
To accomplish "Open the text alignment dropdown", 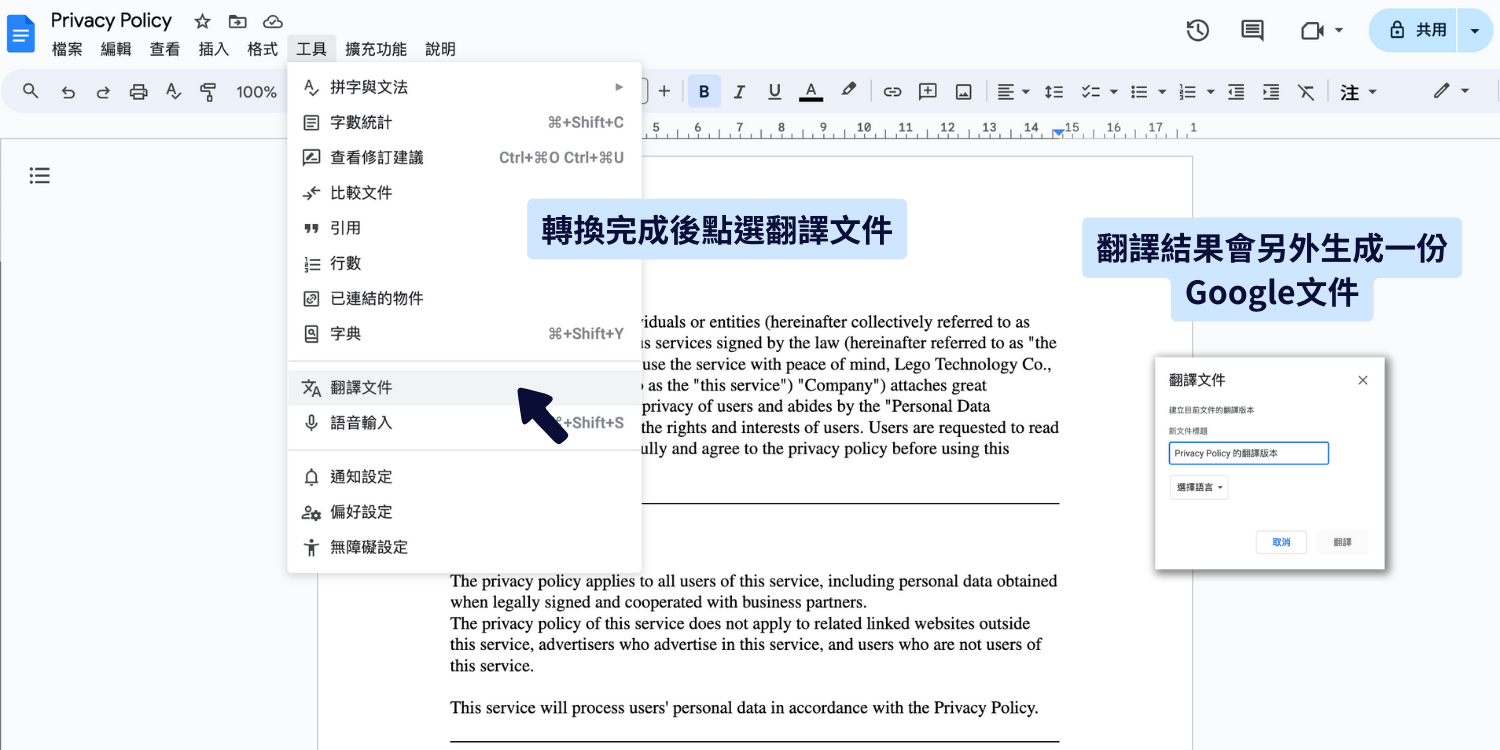I will 1013,92.
